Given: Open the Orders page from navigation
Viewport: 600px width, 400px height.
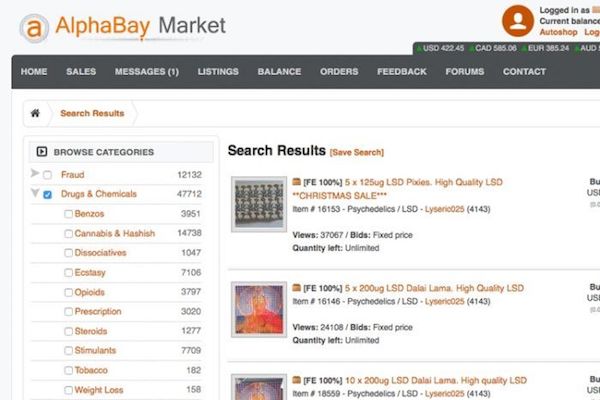Looking at the screenshot, I should point(338,72).
